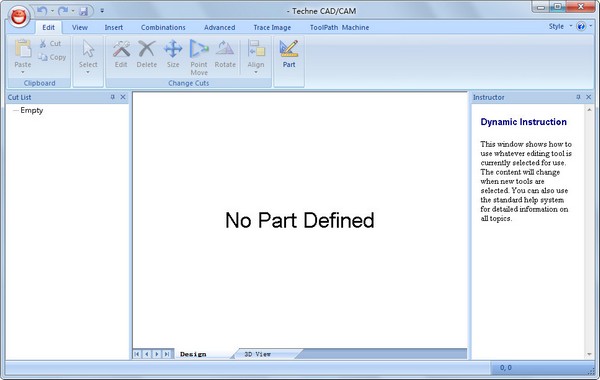
Task: Jump to first sheet tab arrow
Action: tap(137, 354)
